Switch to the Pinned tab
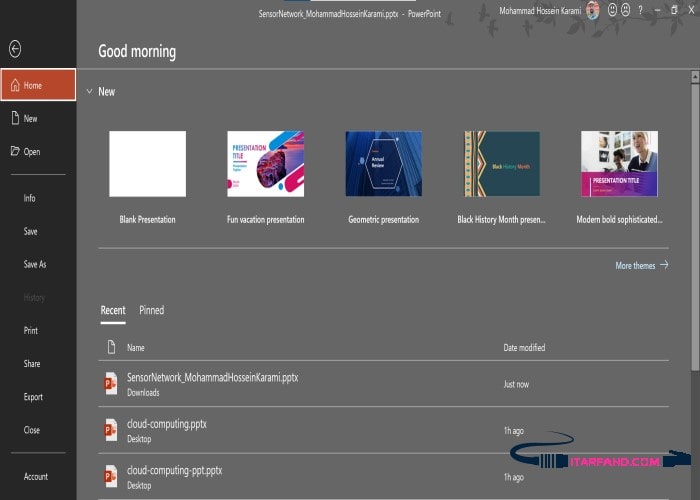This screenshot has width=700, height=500. tap(151, 310)
